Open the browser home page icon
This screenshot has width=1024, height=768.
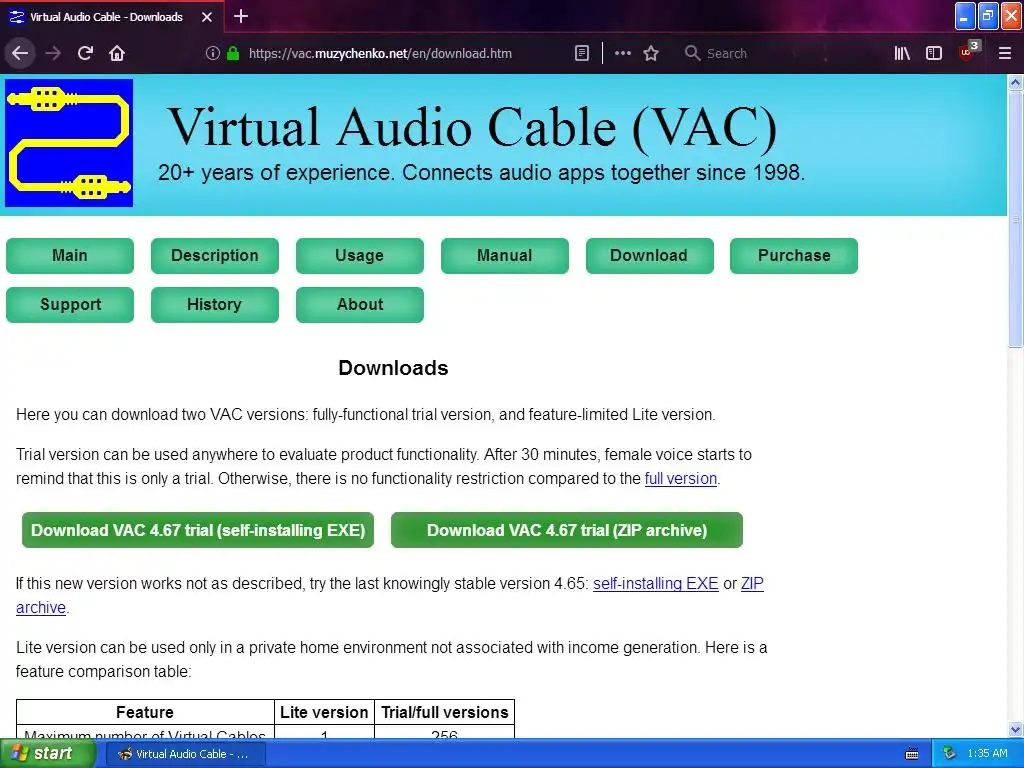click(x=117, y=53)
